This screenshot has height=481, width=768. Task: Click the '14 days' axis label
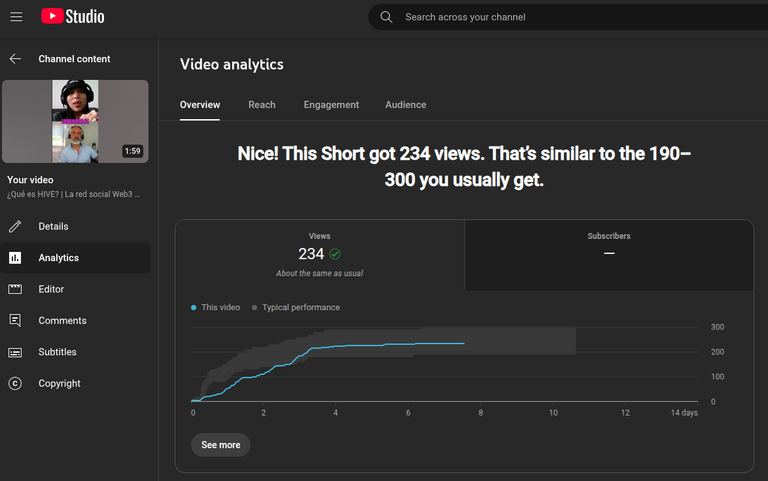pos(684,413)
